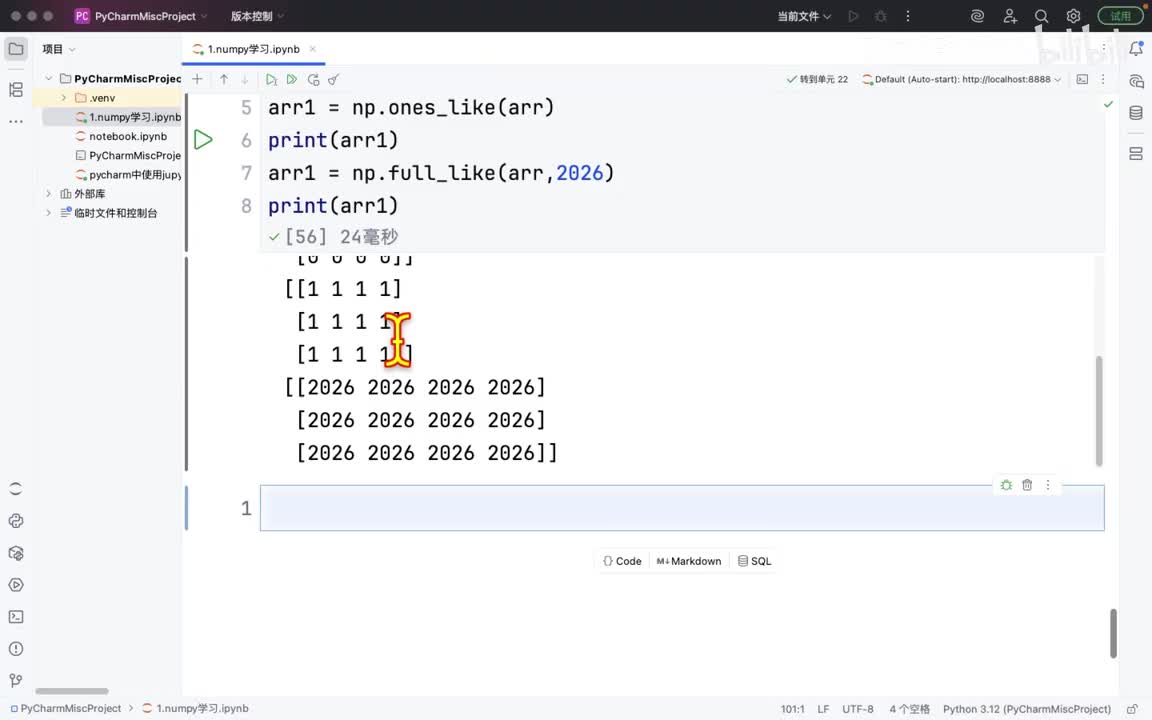Open PyCharmMiscProject project dropdown
The height and width of the screenshot is (720, 1152).
pos(142,16)
